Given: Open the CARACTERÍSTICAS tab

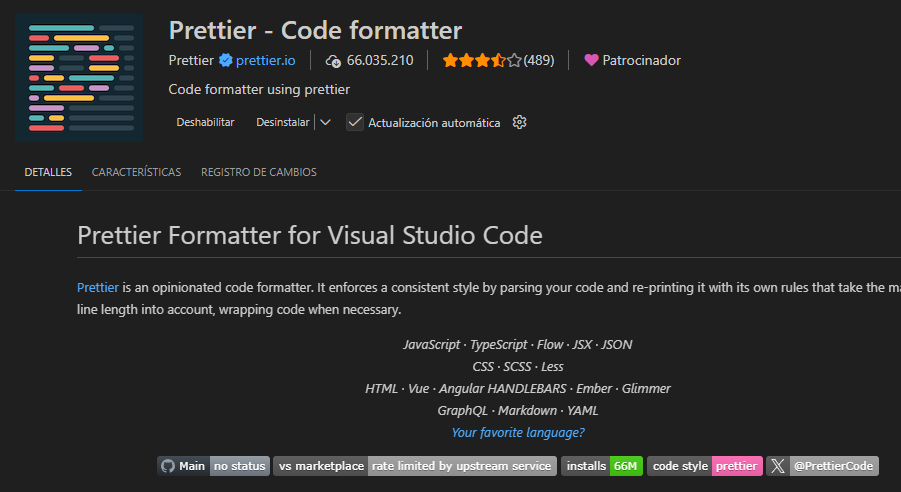Looking at the screenshot, I should [x=136, y=172].
